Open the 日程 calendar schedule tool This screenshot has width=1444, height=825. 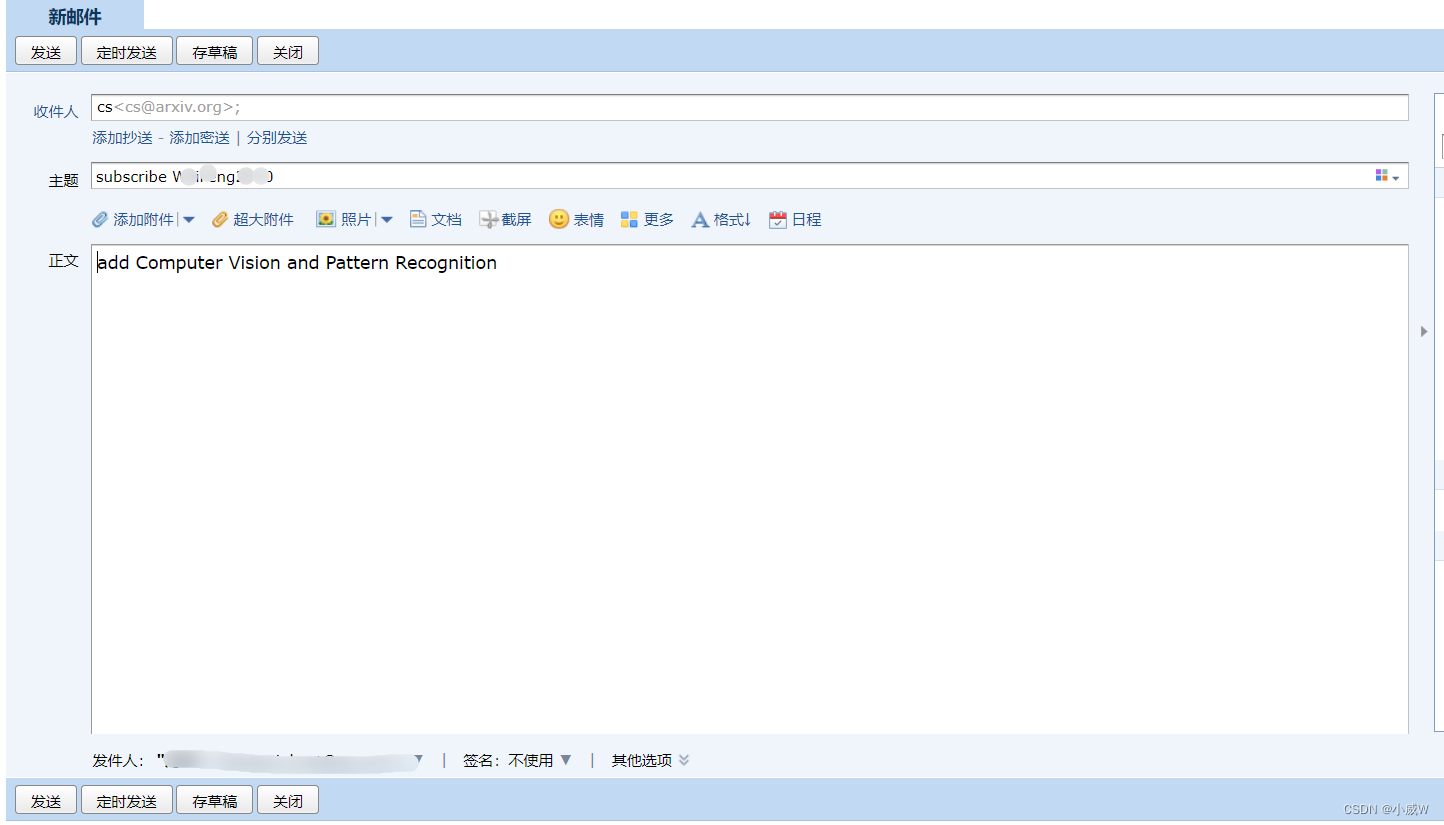point(795,220)
